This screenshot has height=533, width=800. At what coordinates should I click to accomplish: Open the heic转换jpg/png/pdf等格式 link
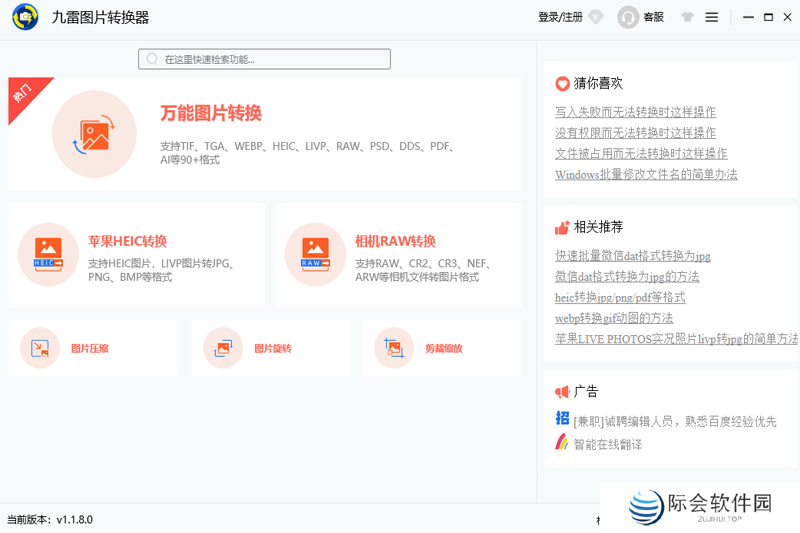pyautogui.click(x=620, y=297)
